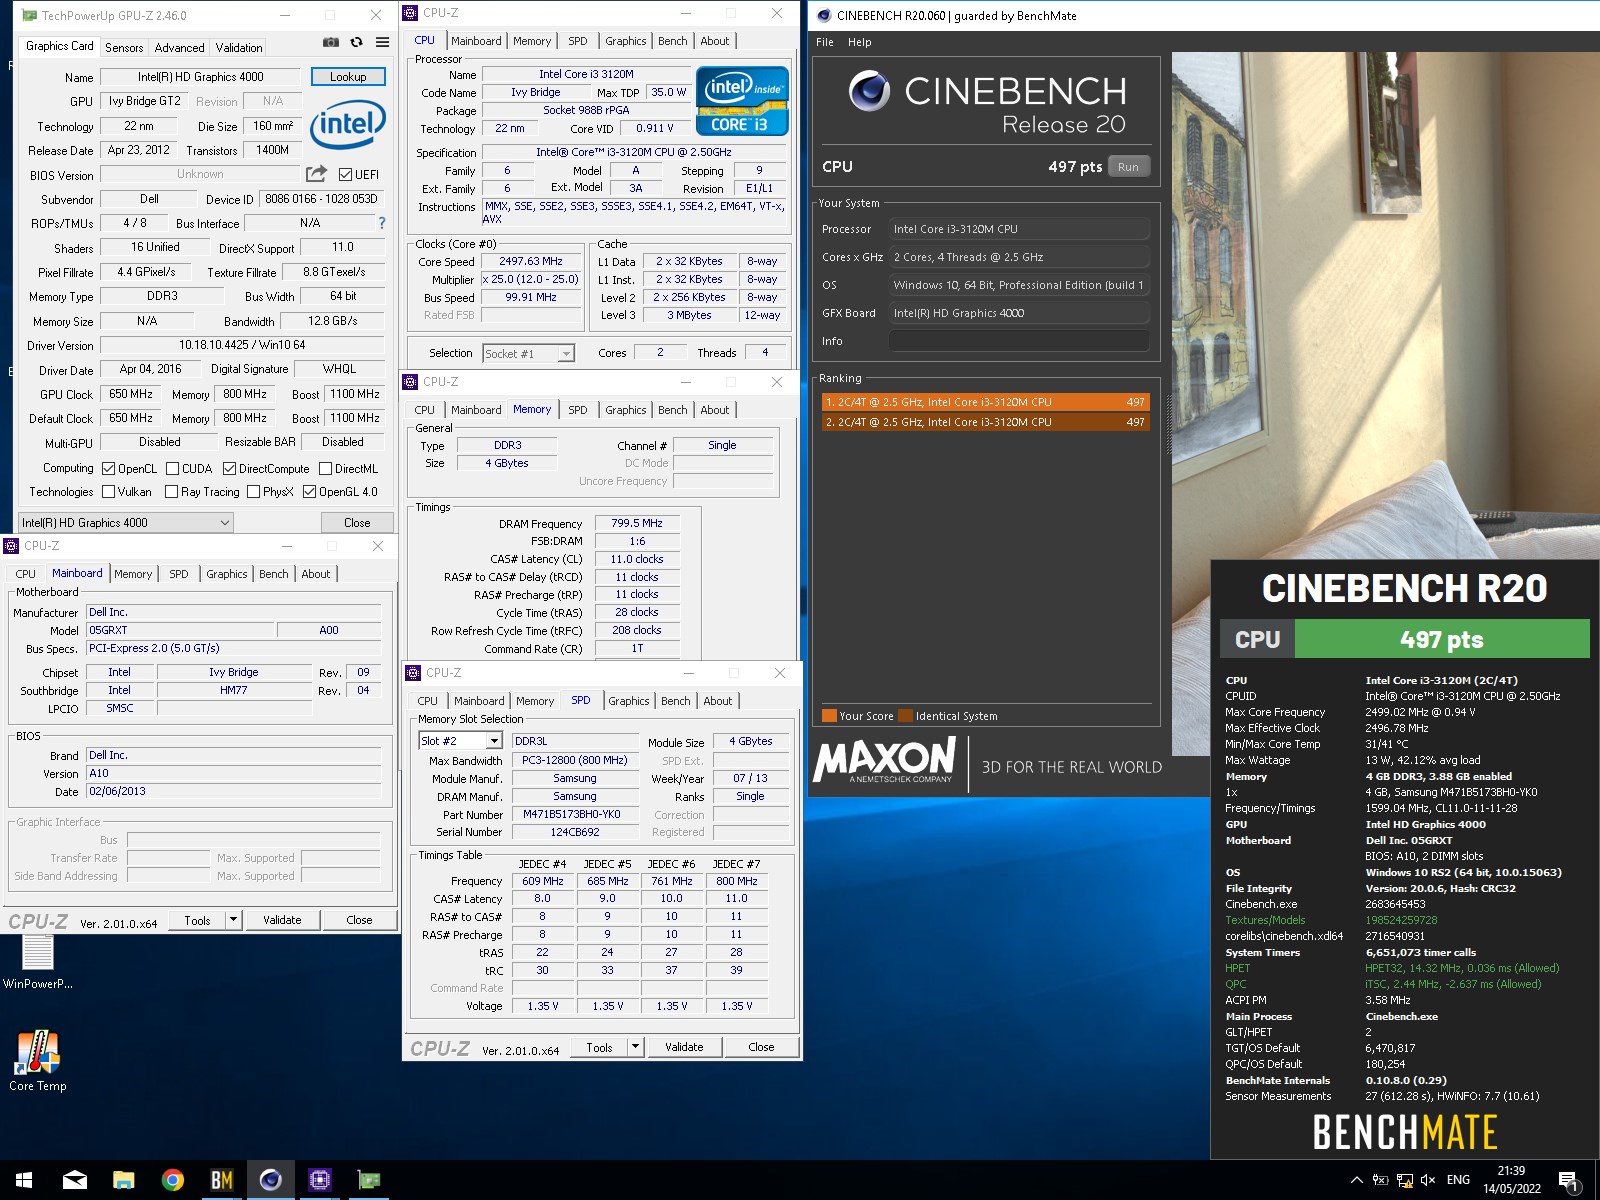Open the Slot #2 memory slot dropdown
This screenshot has height=1200, width=1600.
[460, 741]
